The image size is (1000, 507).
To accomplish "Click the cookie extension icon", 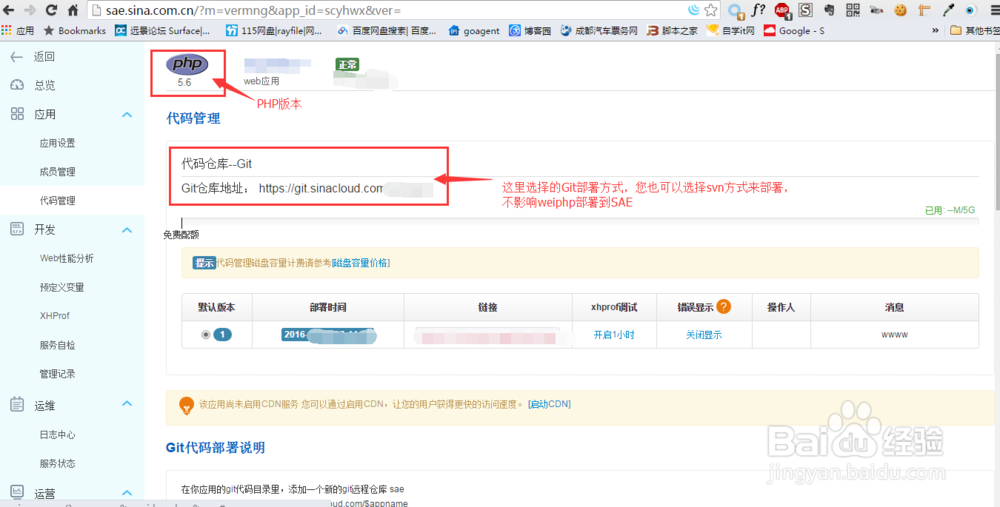I will (x=901, y=10).
